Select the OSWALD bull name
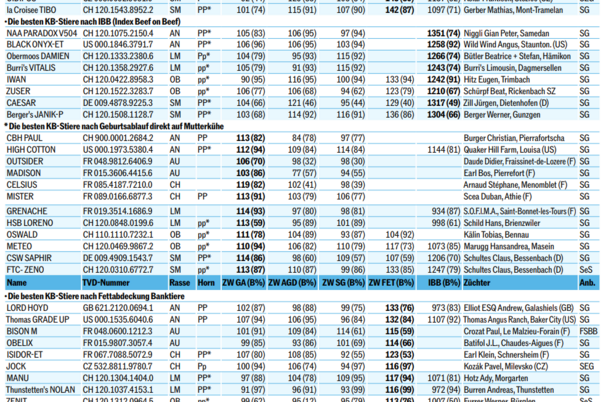This screenshot has width=606, height=402. coord(22,235)
